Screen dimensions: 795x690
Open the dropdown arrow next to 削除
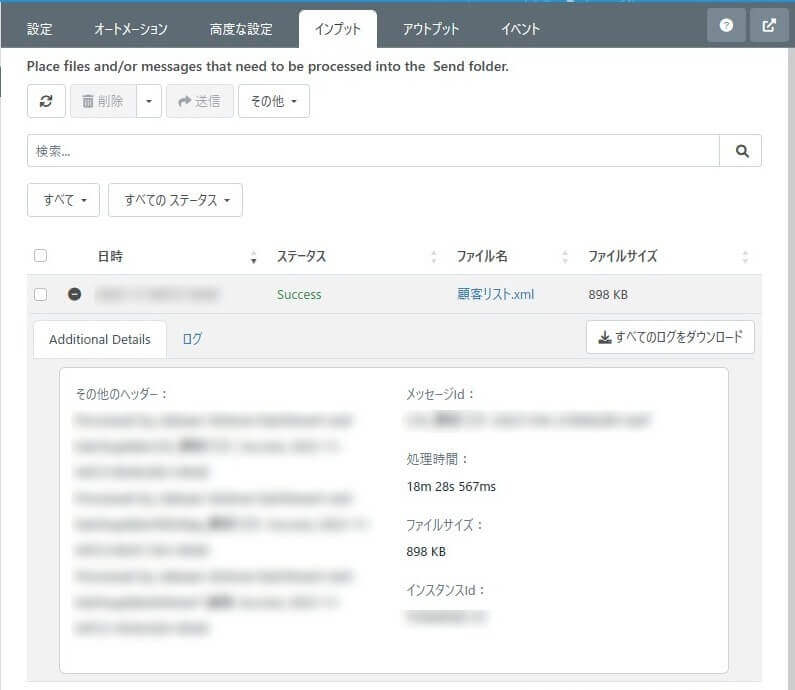(149, 101)
